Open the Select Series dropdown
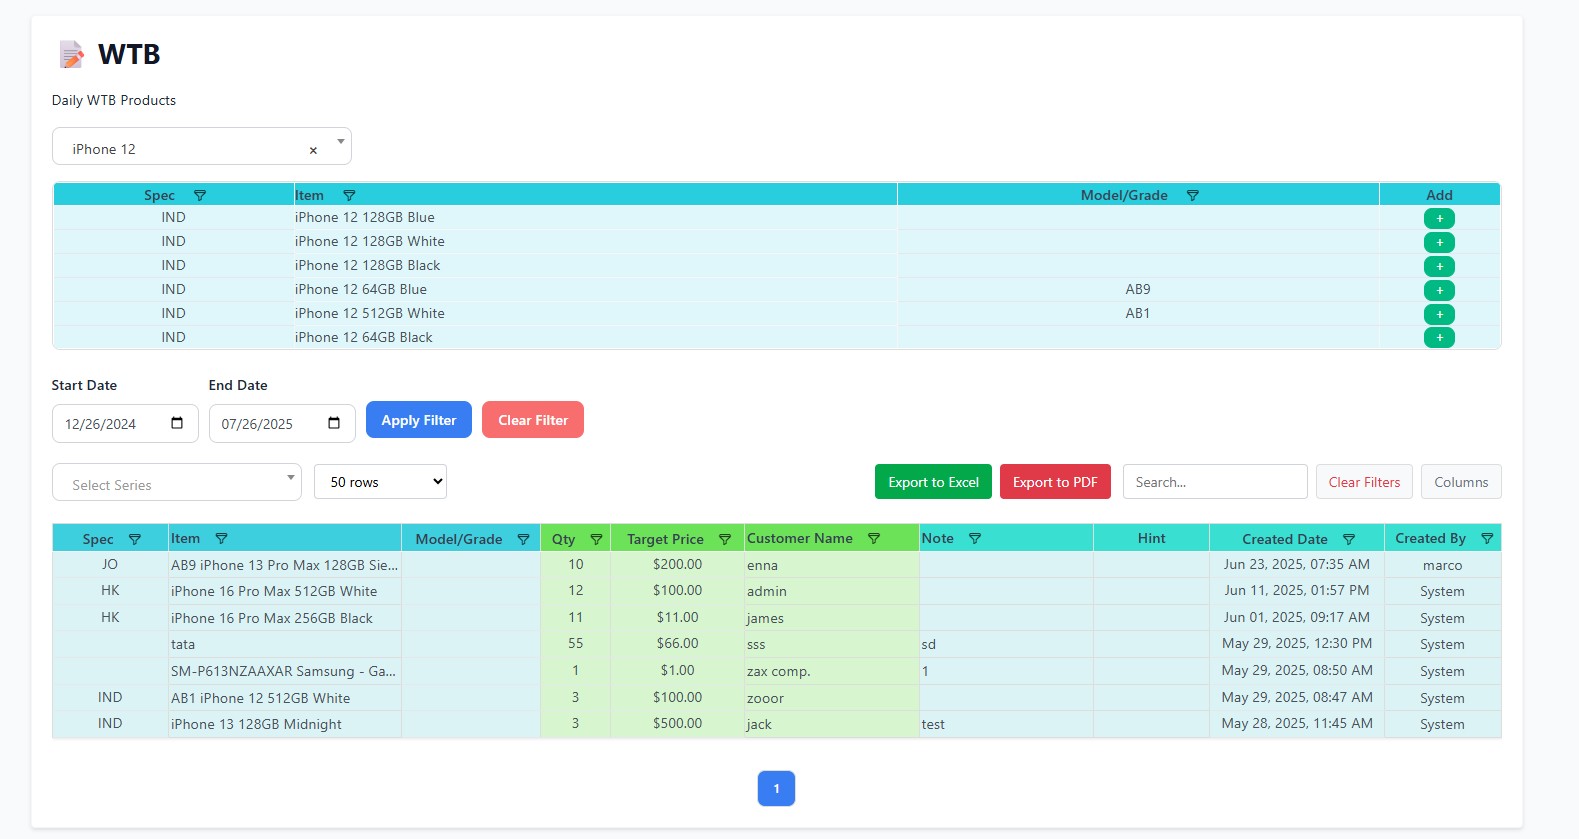 (177, 482)
